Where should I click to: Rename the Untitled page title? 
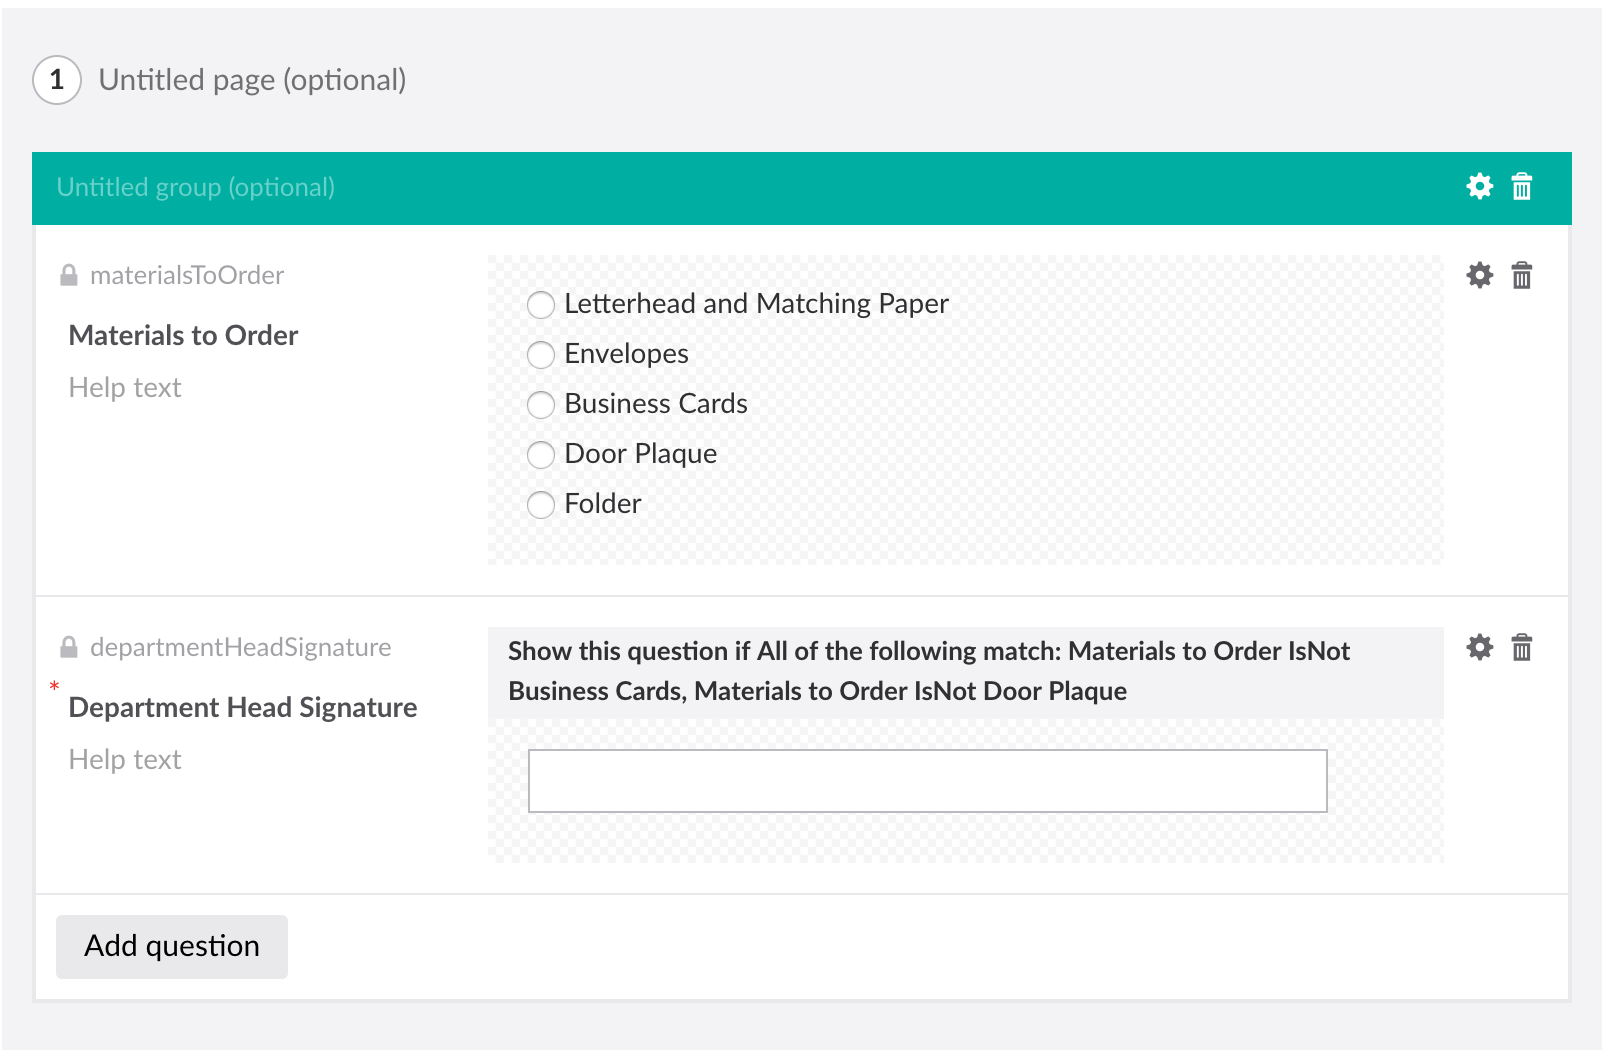[253, 79]
